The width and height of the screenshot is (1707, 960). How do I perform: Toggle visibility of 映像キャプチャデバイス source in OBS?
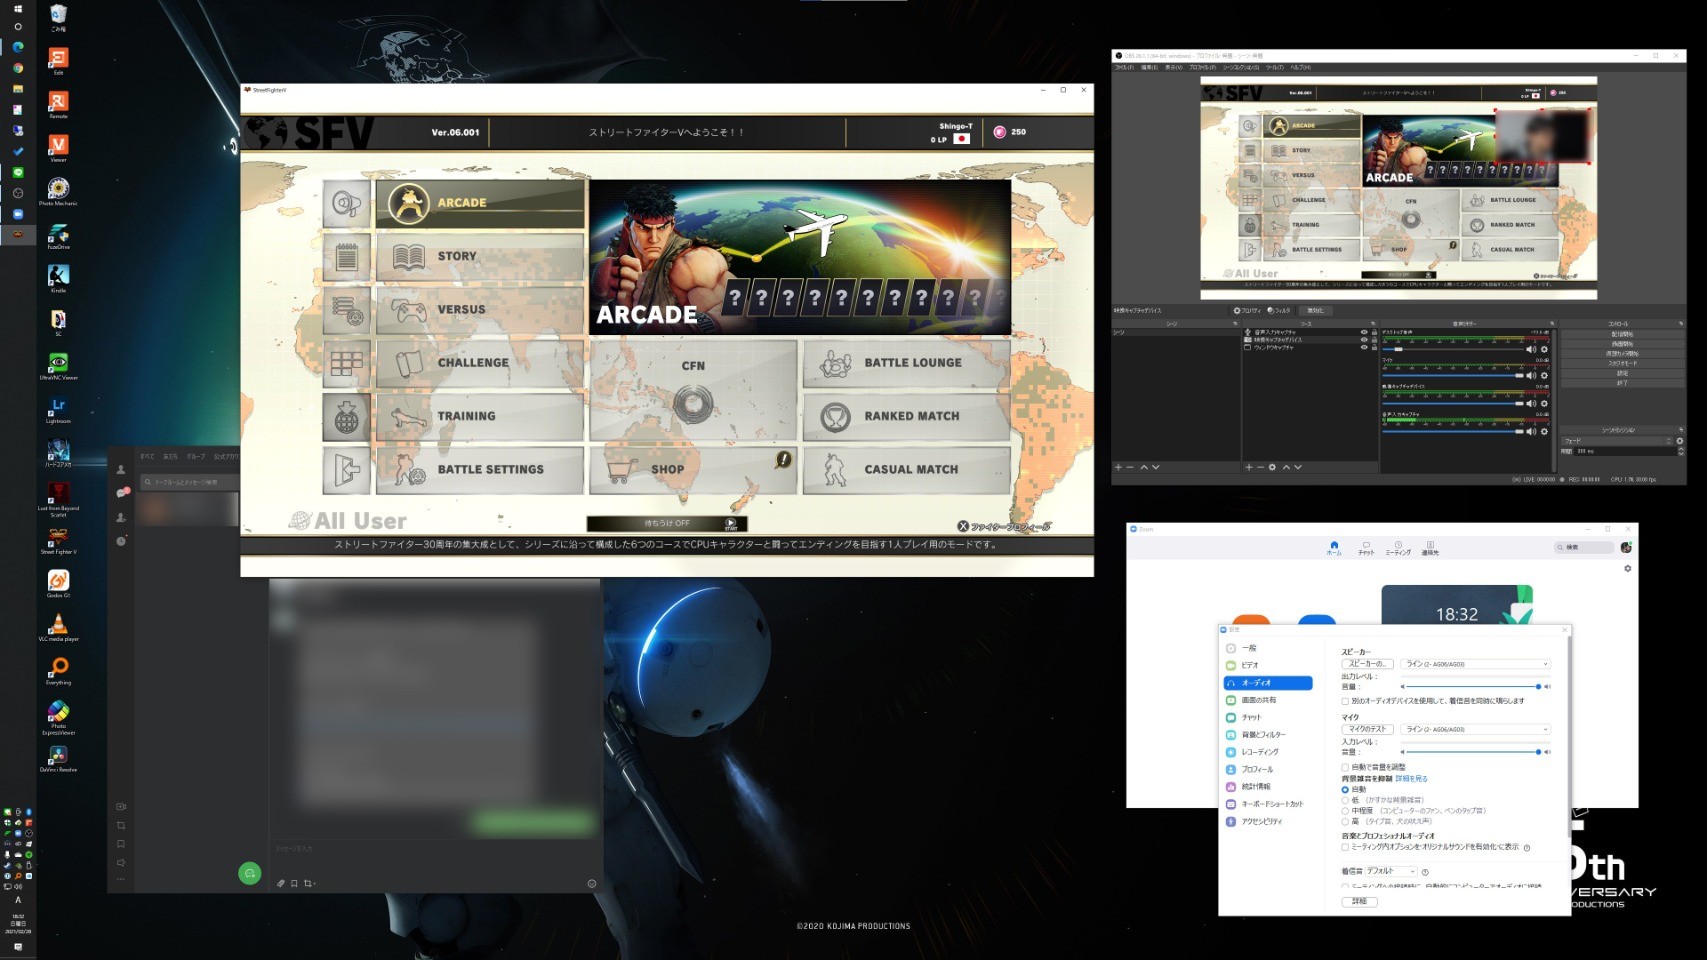point(1364,340)
